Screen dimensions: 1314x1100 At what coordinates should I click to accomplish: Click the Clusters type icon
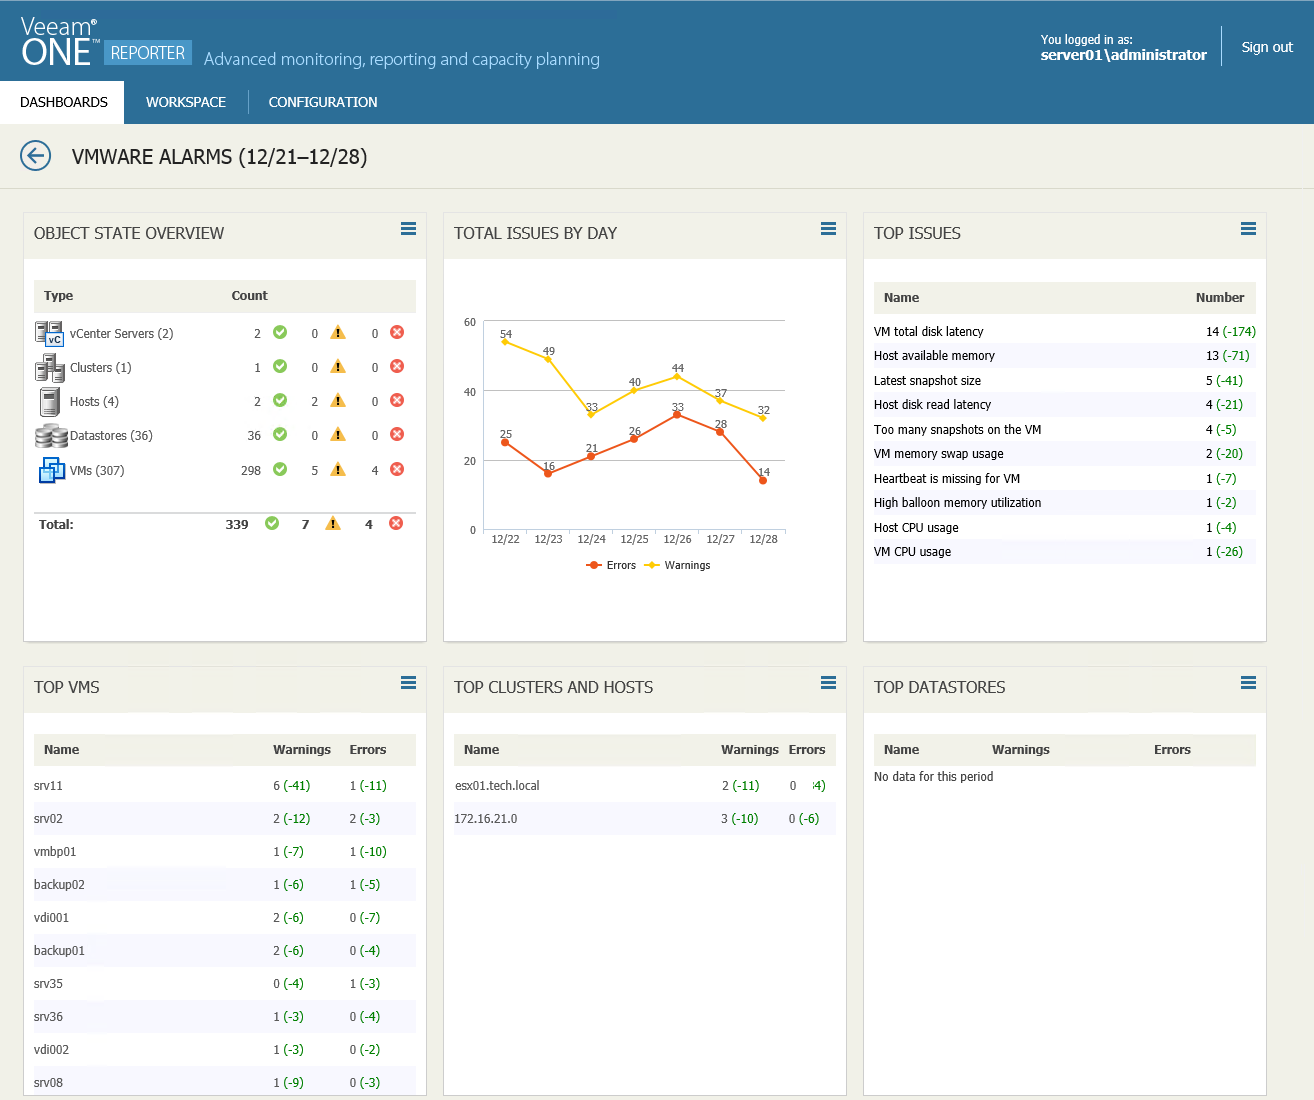click(x=49, y=368)
